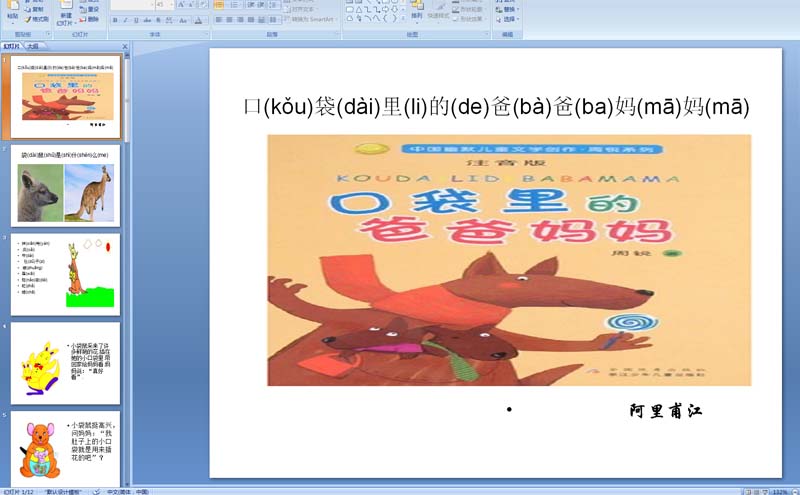Create a new slide with 新建幻灯片 icon
This screenshot has width=800, height=495.
click(x=65, y=14)
